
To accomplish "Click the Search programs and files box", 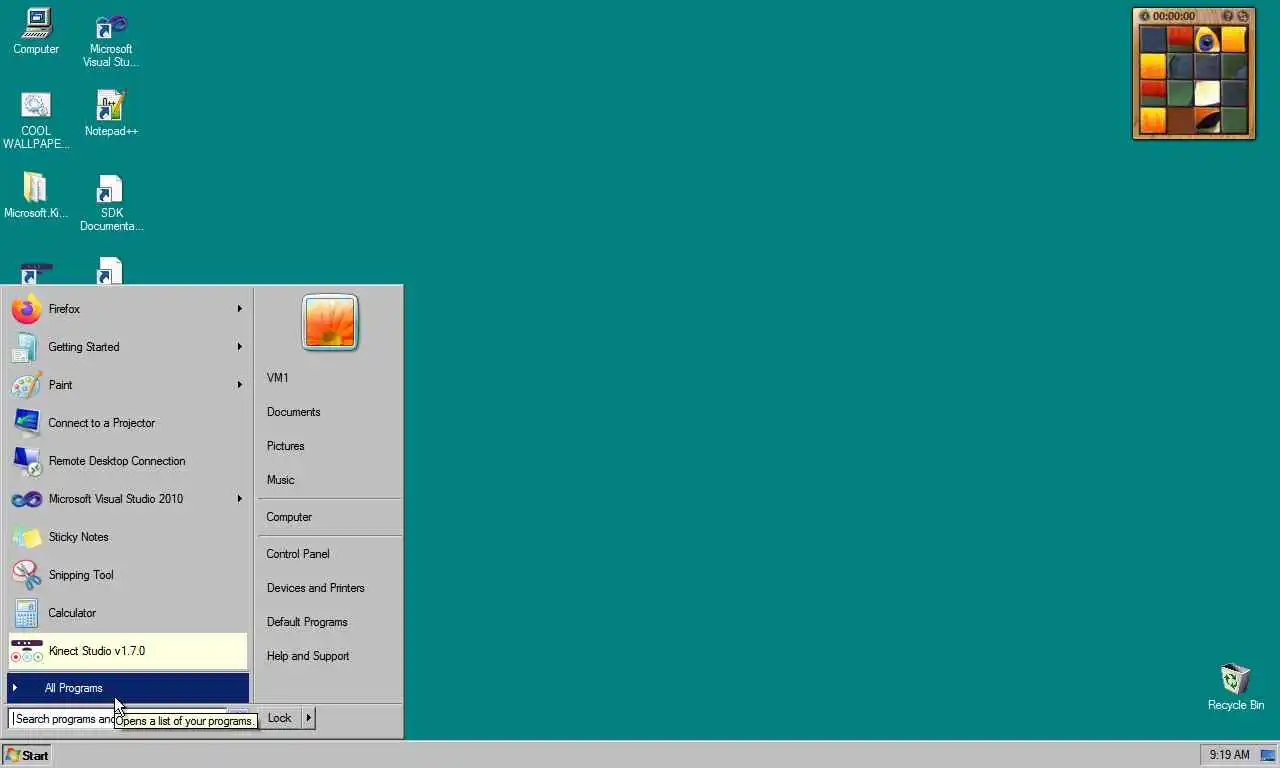I will tap(118, 718).
